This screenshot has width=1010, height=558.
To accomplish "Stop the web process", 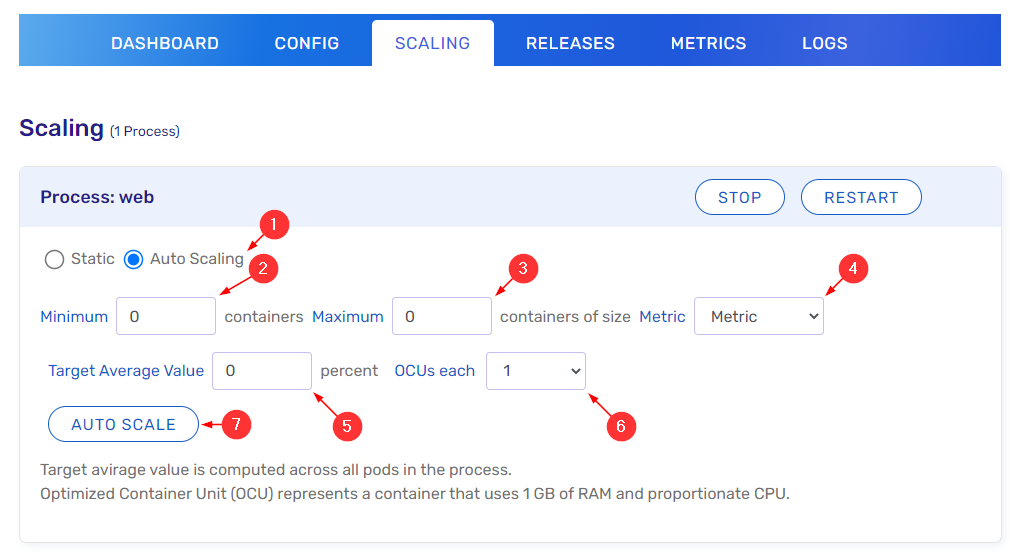I will coord(739,197).
